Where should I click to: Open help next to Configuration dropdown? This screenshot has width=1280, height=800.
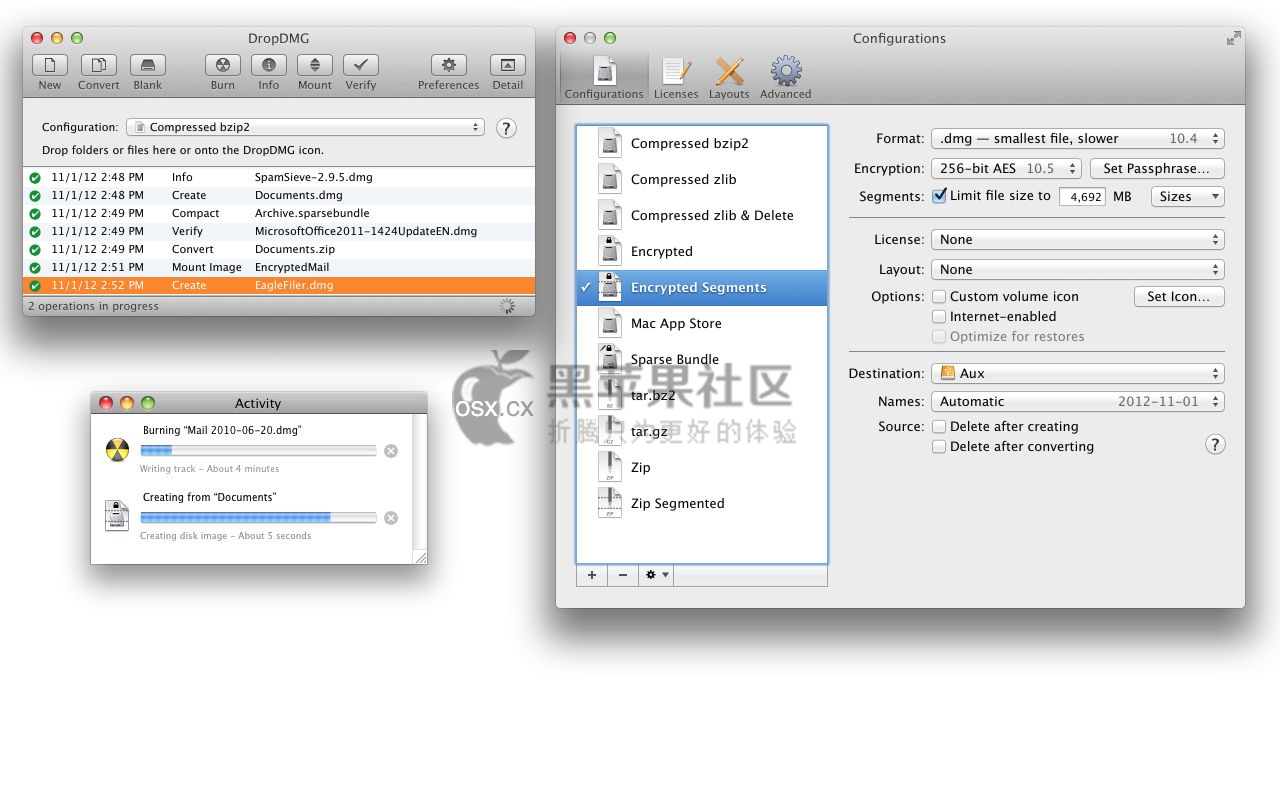506,128
